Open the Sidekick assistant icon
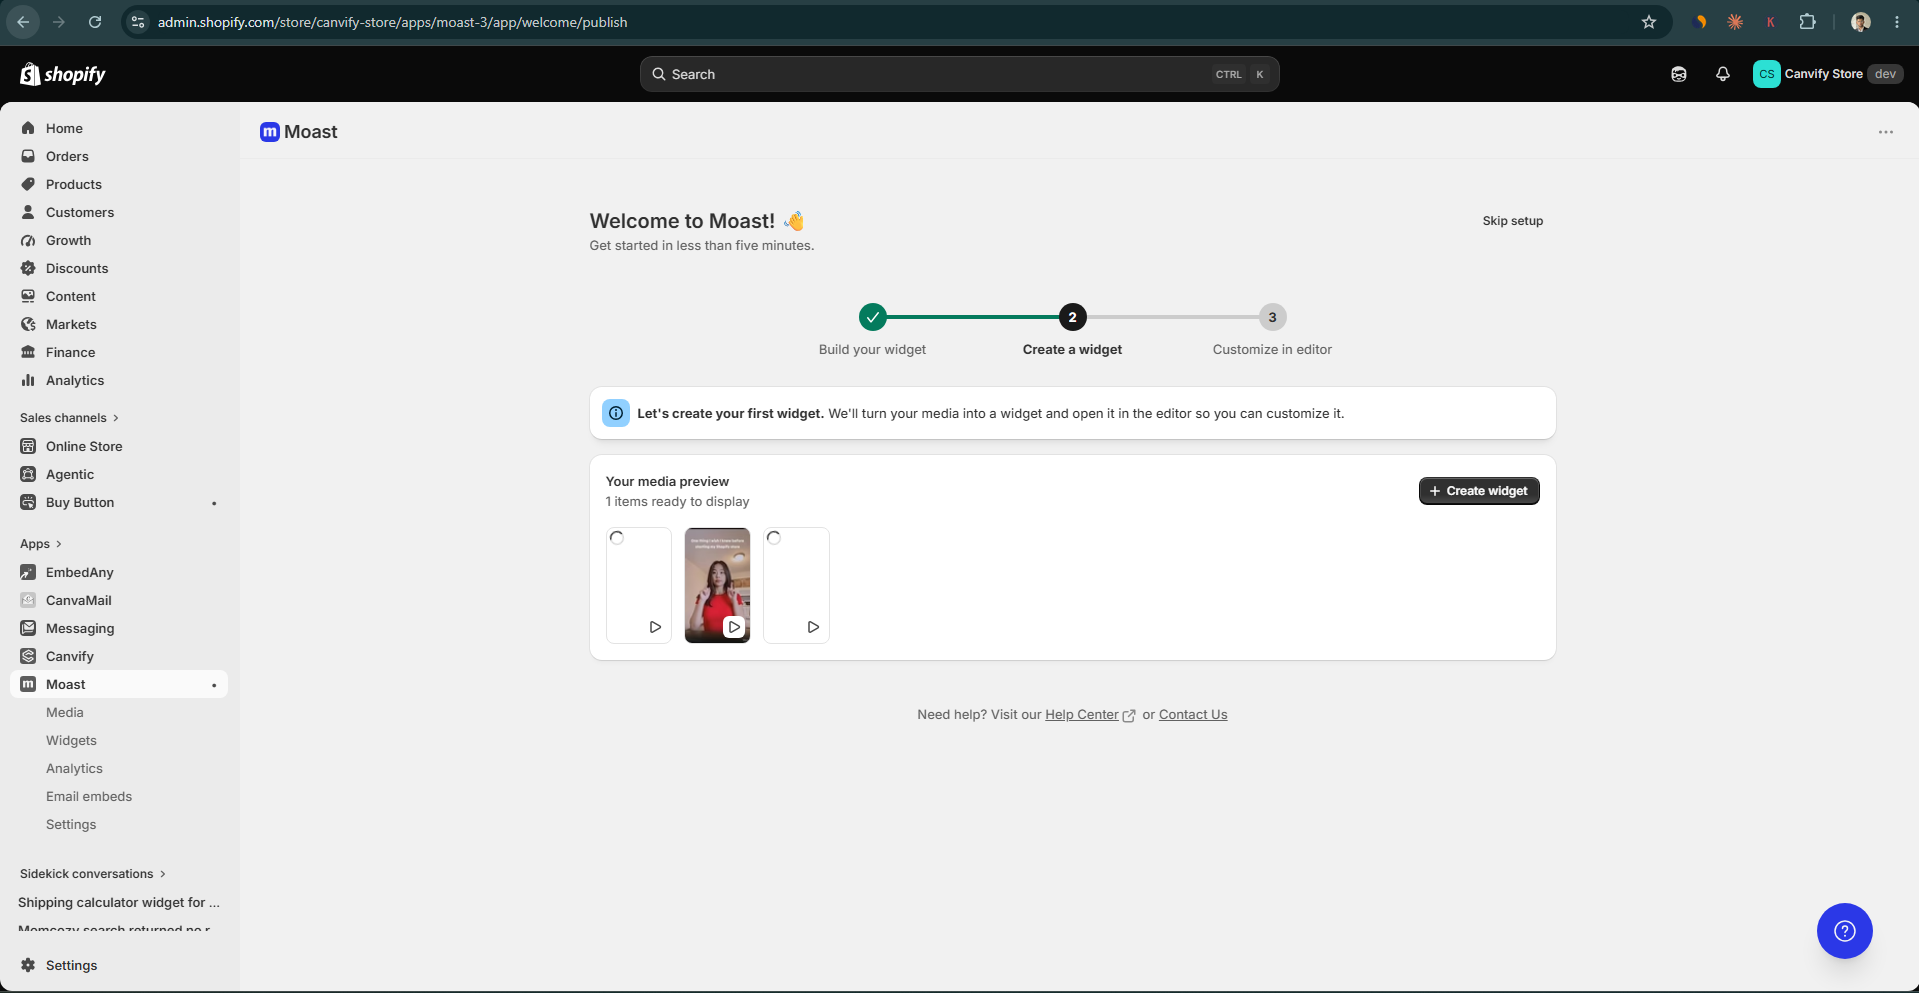 (1679, 74)
